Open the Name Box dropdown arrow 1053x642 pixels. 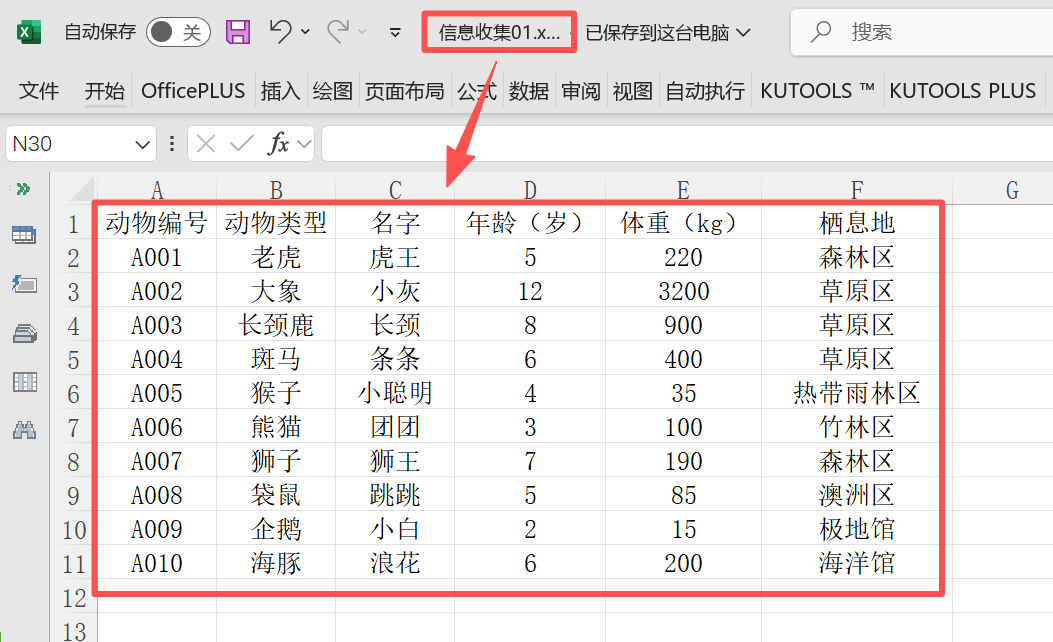(142, 143)
